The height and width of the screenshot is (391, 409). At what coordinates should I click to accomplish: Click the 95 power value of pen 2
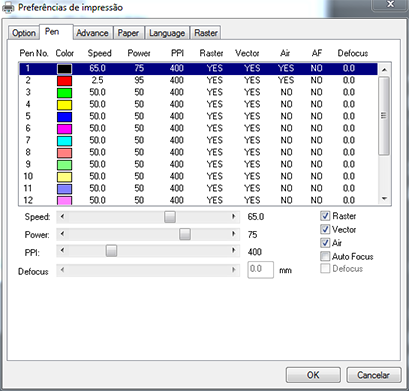pos(139,80)
